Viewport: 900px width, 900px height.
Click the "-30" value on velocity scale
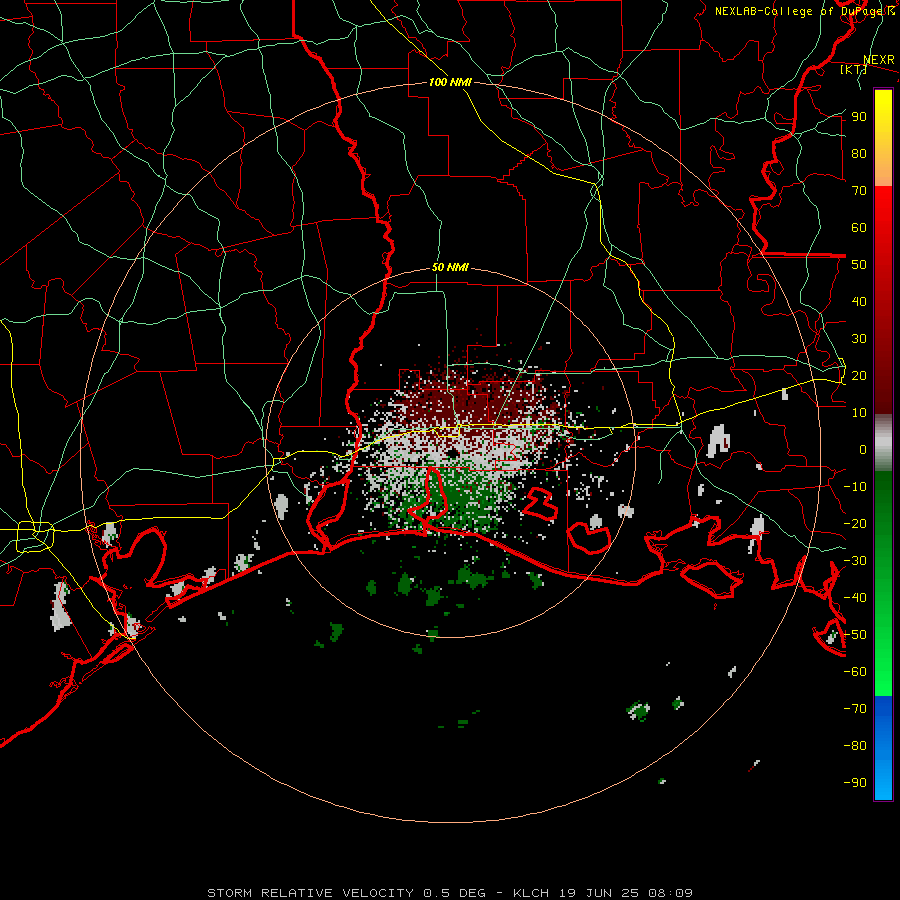(x=855, y=561)
